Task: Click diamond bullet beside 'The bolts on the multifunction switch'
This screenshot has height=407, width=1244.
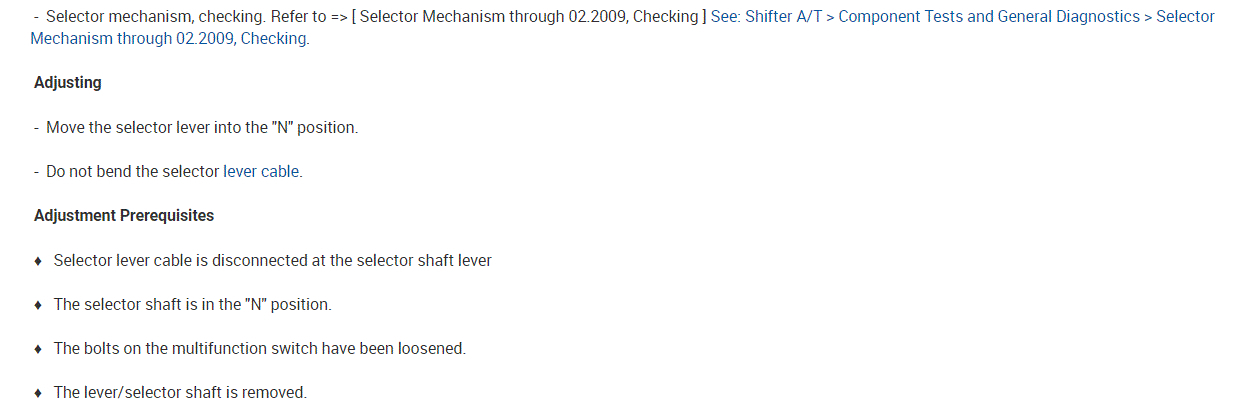Action: [x=38, y=349]
